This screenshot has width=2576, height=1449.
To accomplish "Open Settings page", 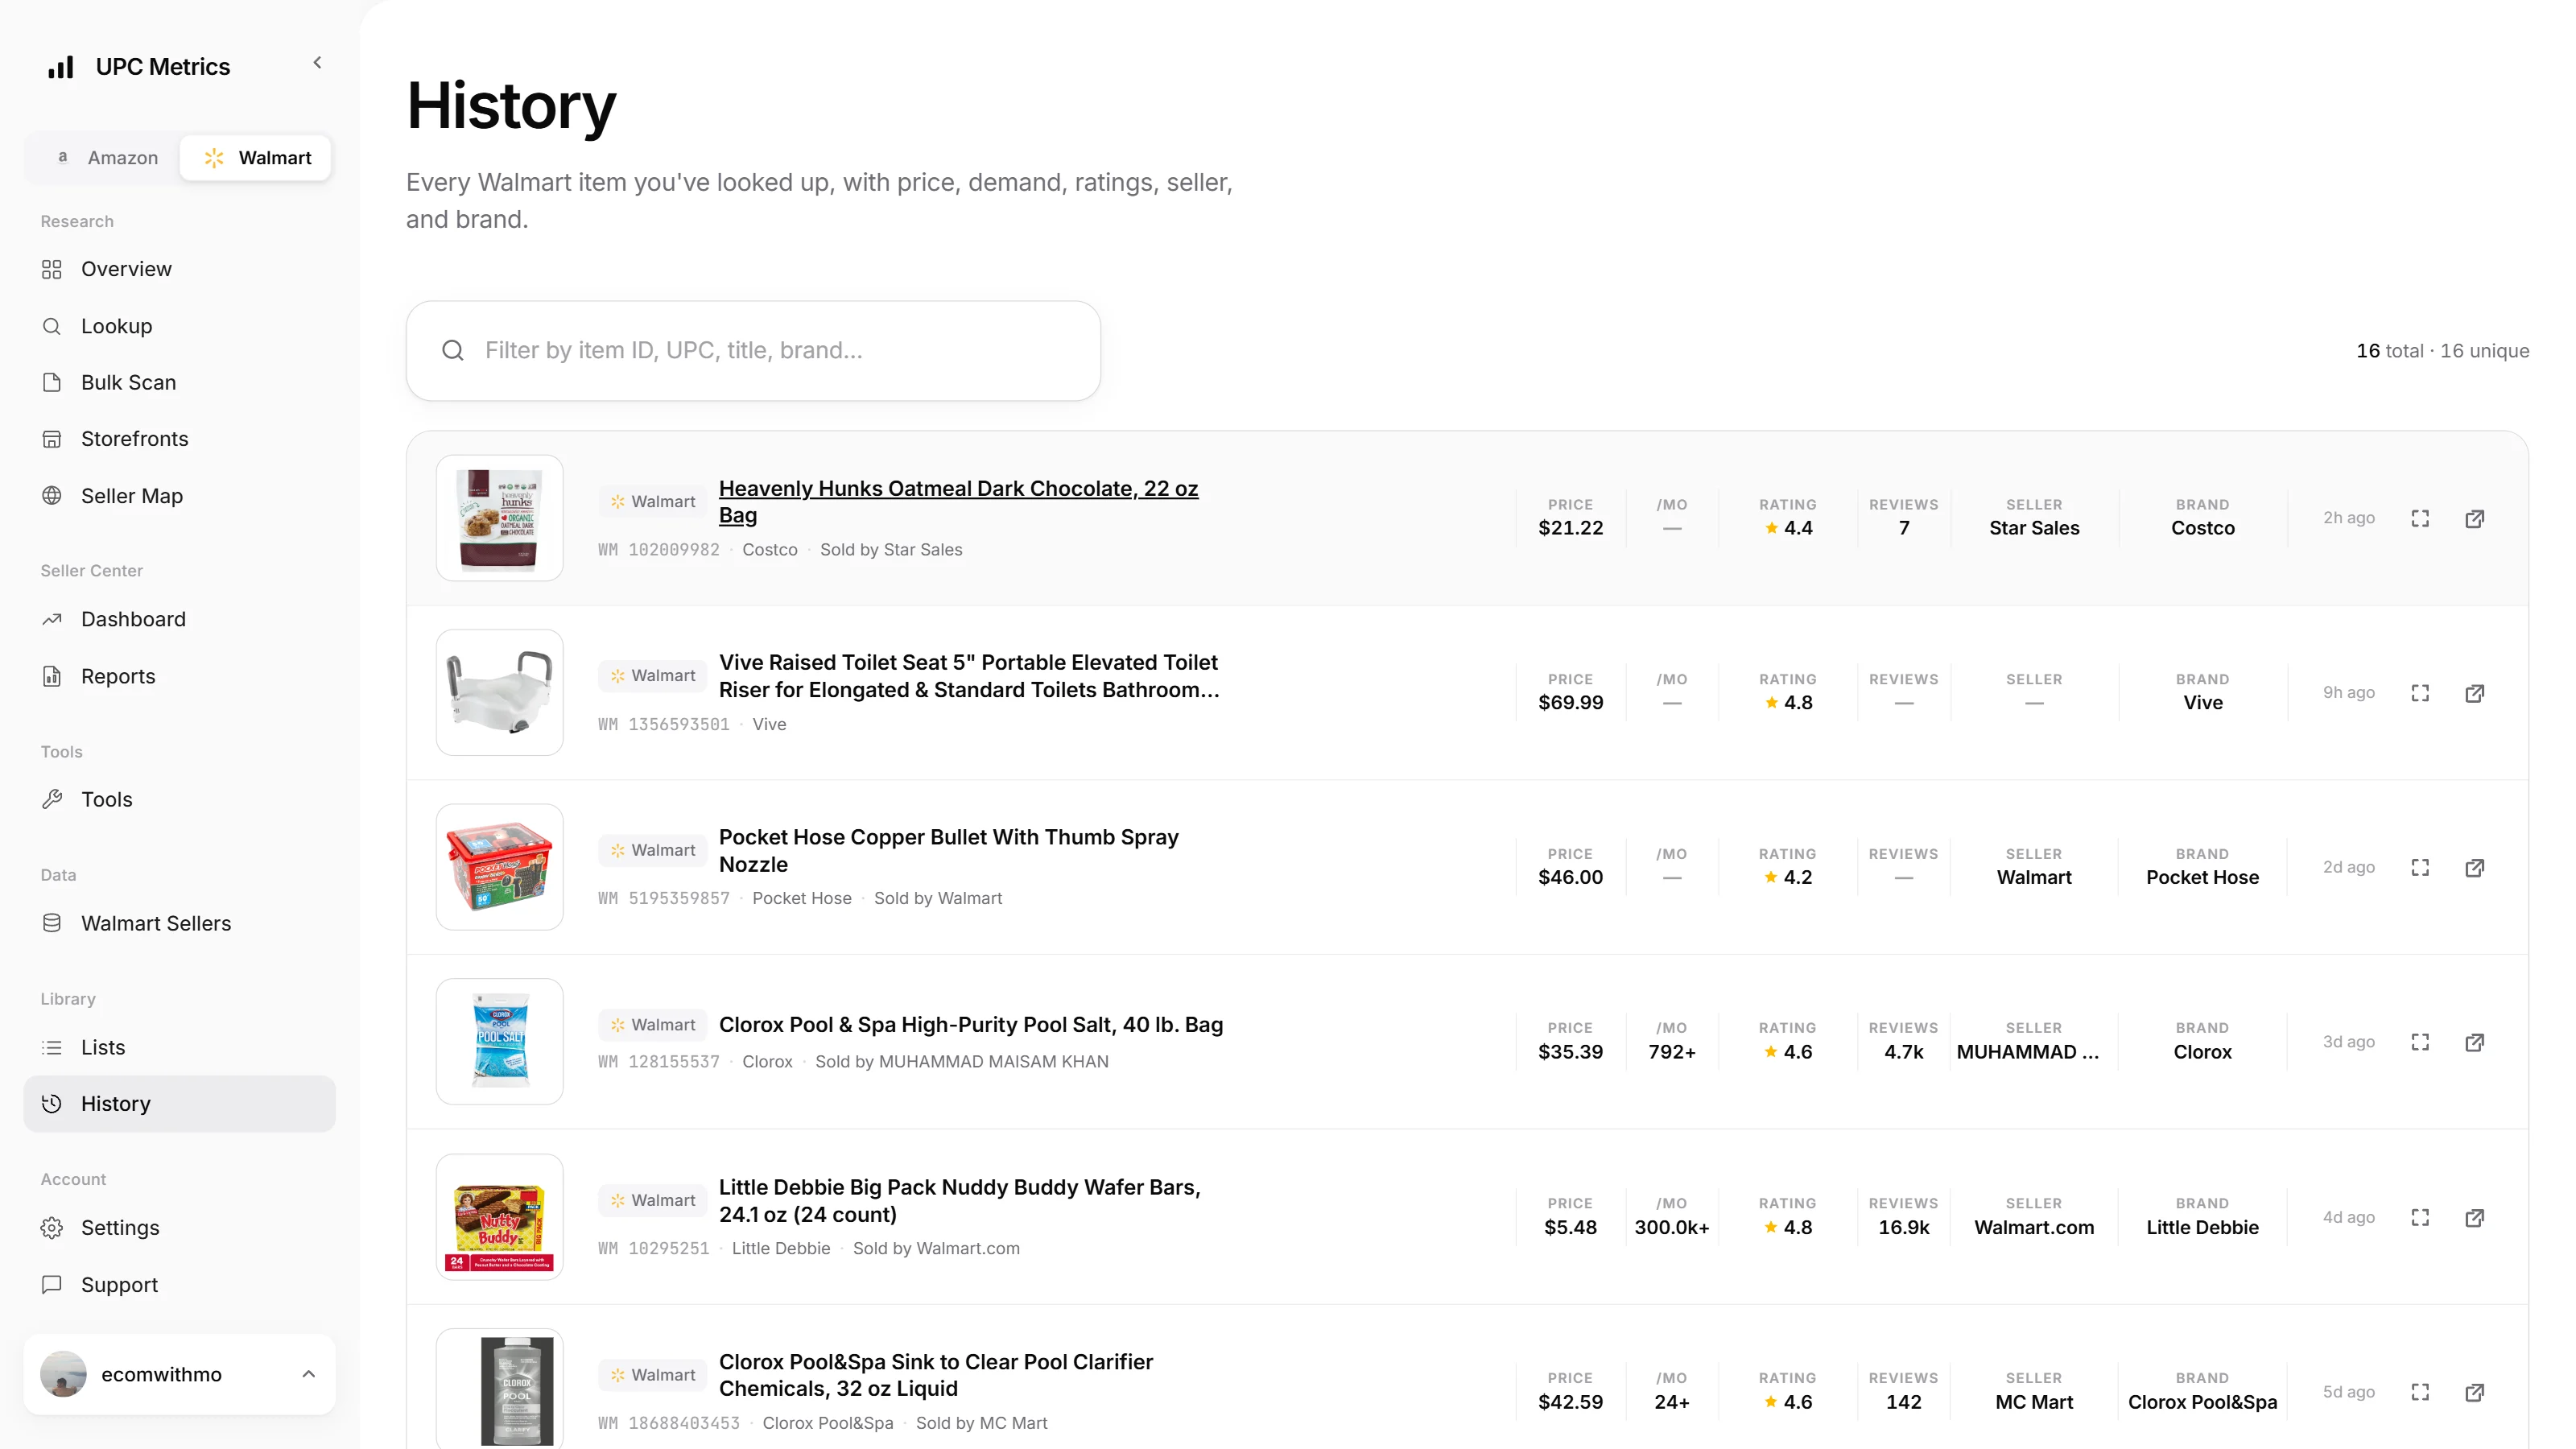I will pyautogui.click(x=179, y=1227).
